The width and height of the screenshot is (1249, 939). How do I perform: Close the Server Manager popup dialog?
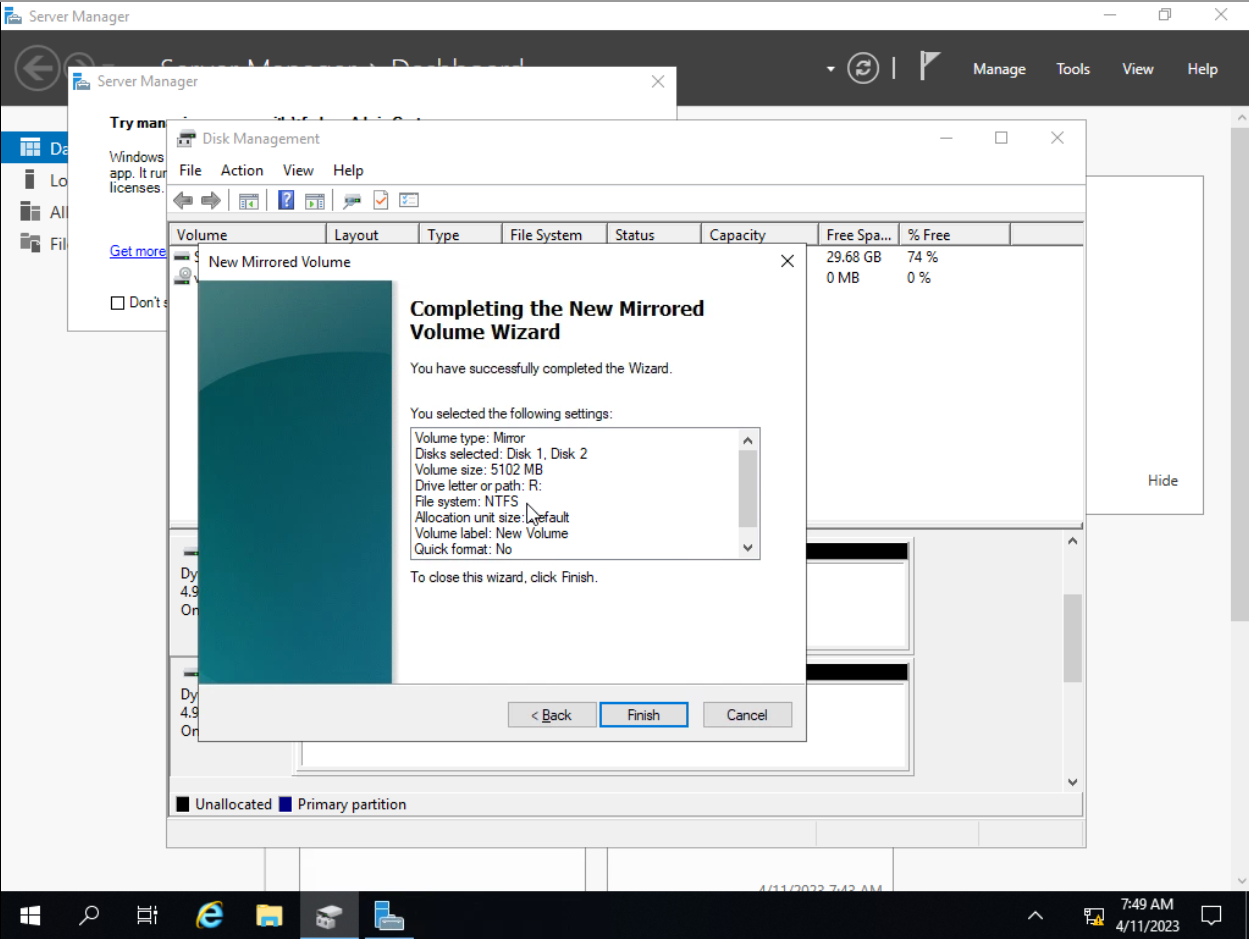(x=658, y=82)
